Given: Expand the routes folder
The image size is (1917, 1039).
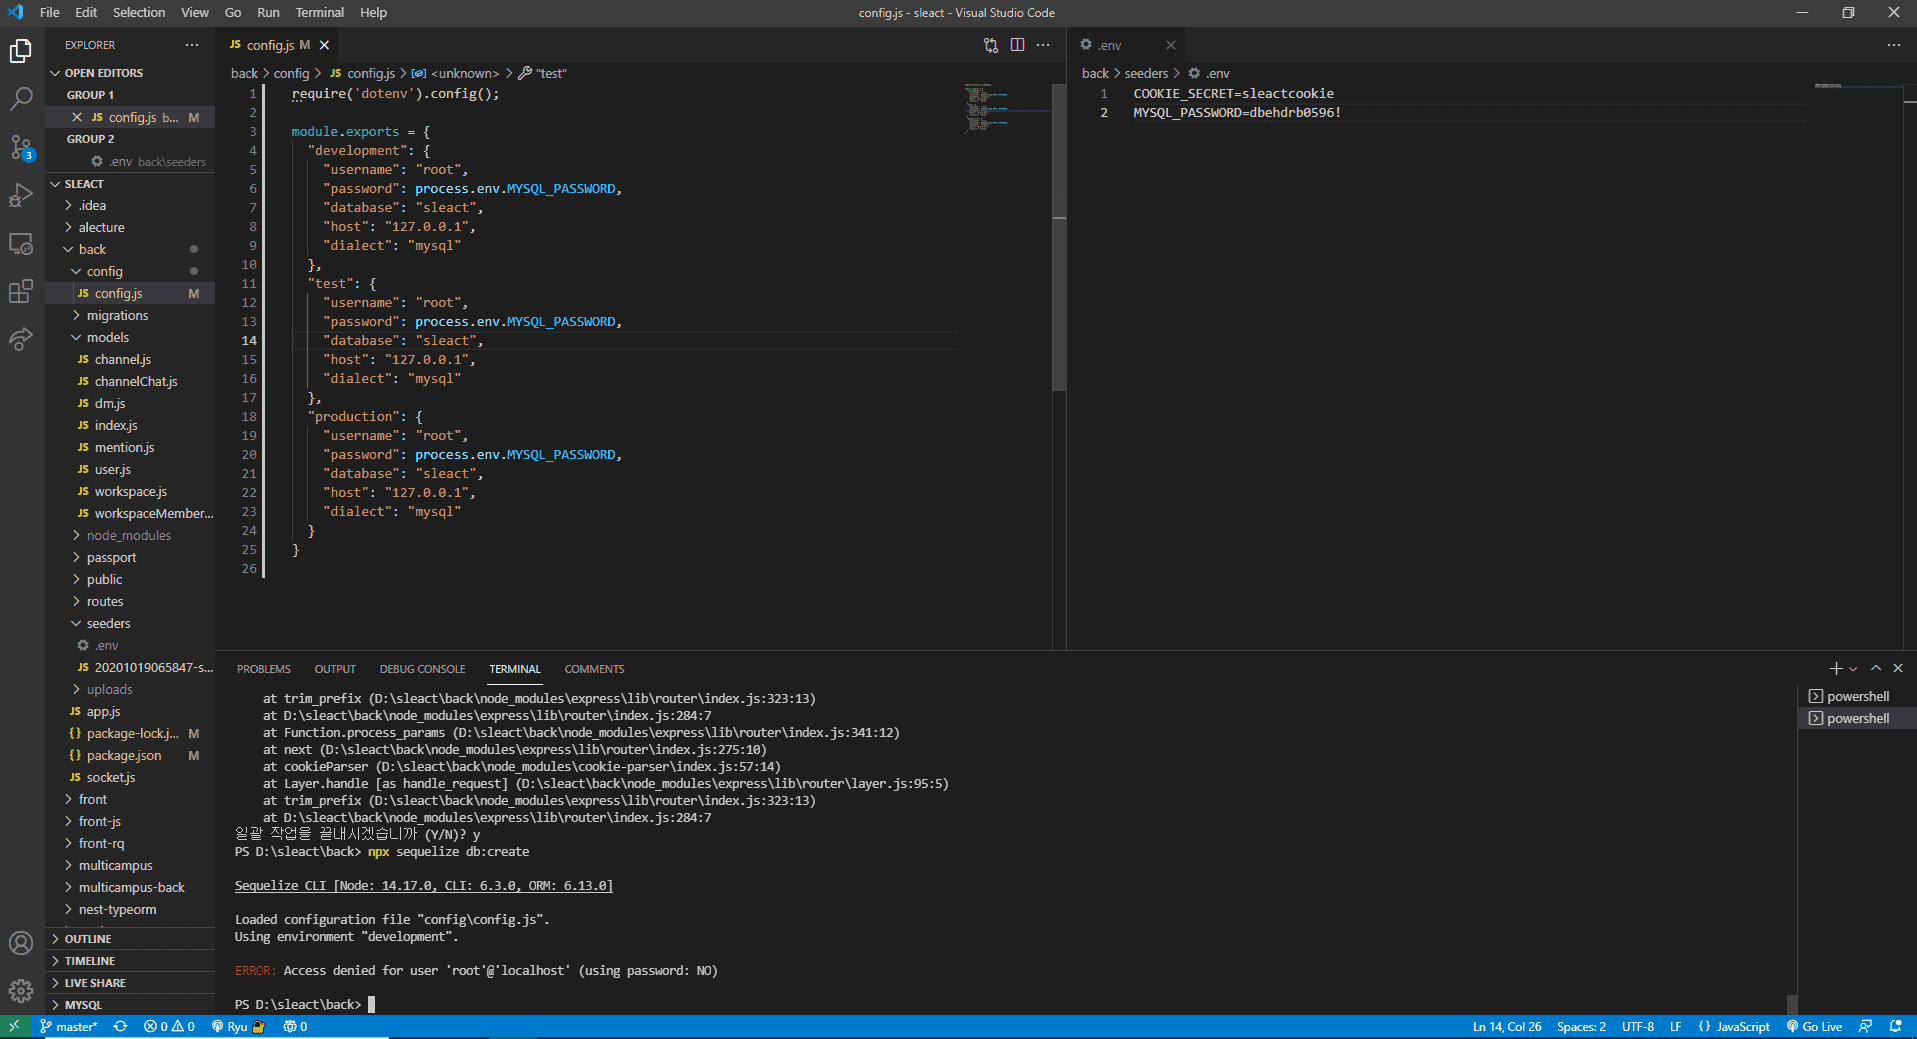Looking at the screenshot, I should (104, 602).
